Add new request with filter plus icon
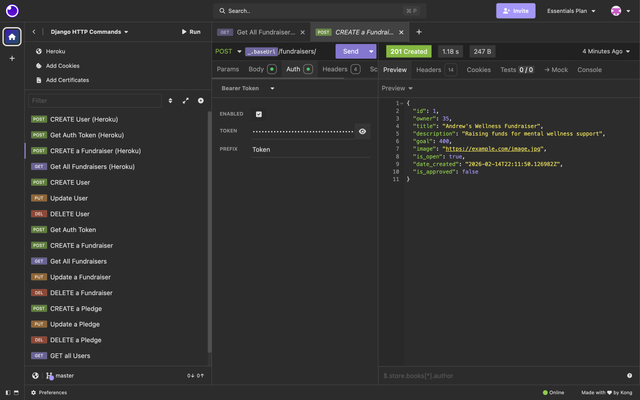Image resolution: width=640 pixels, height=400 pixels. coord(200,100)
